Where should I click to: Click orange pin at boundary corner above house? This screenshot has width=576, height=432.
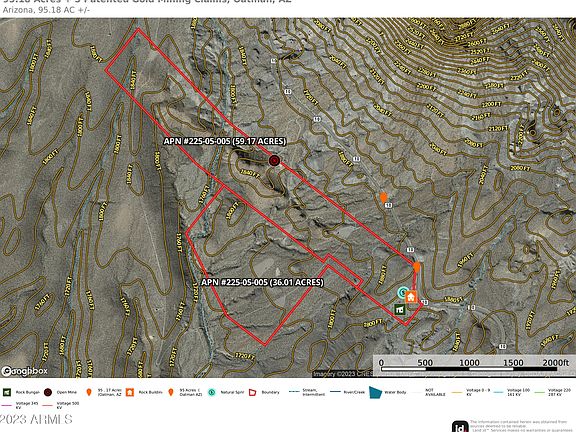tap(416, 267)
